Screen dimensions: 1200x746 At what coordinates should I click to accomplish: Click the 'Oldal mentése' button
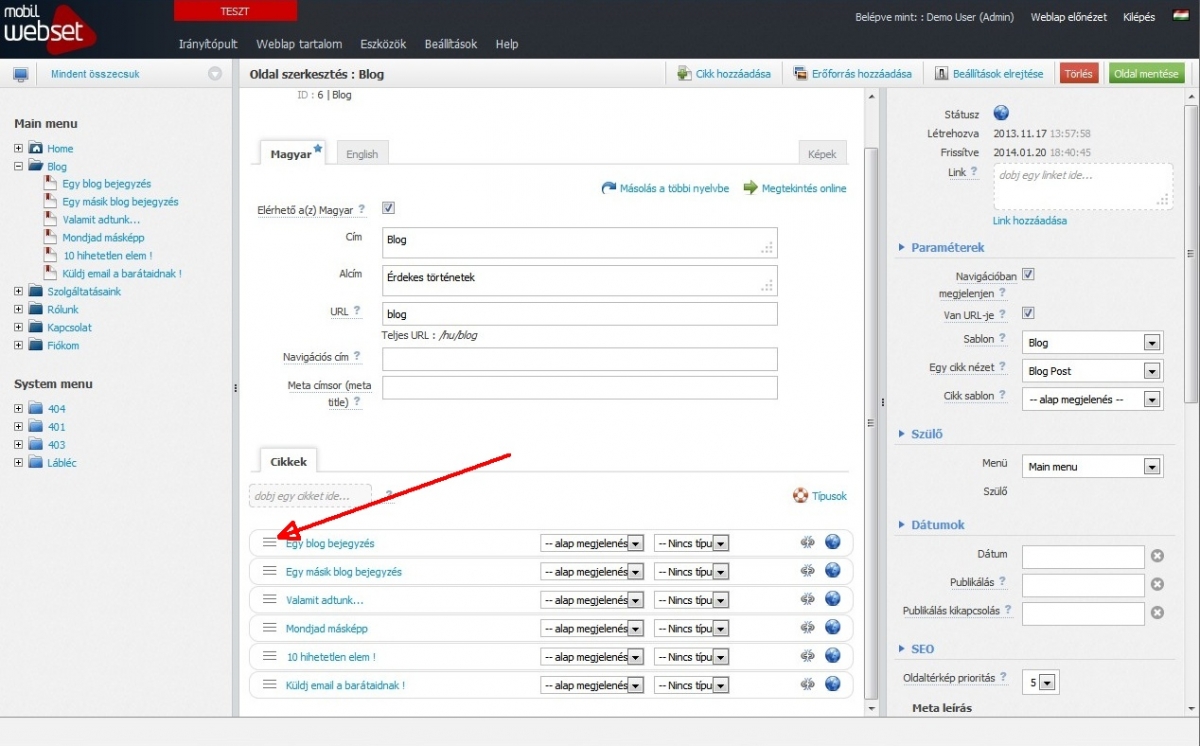point(1147,74)
